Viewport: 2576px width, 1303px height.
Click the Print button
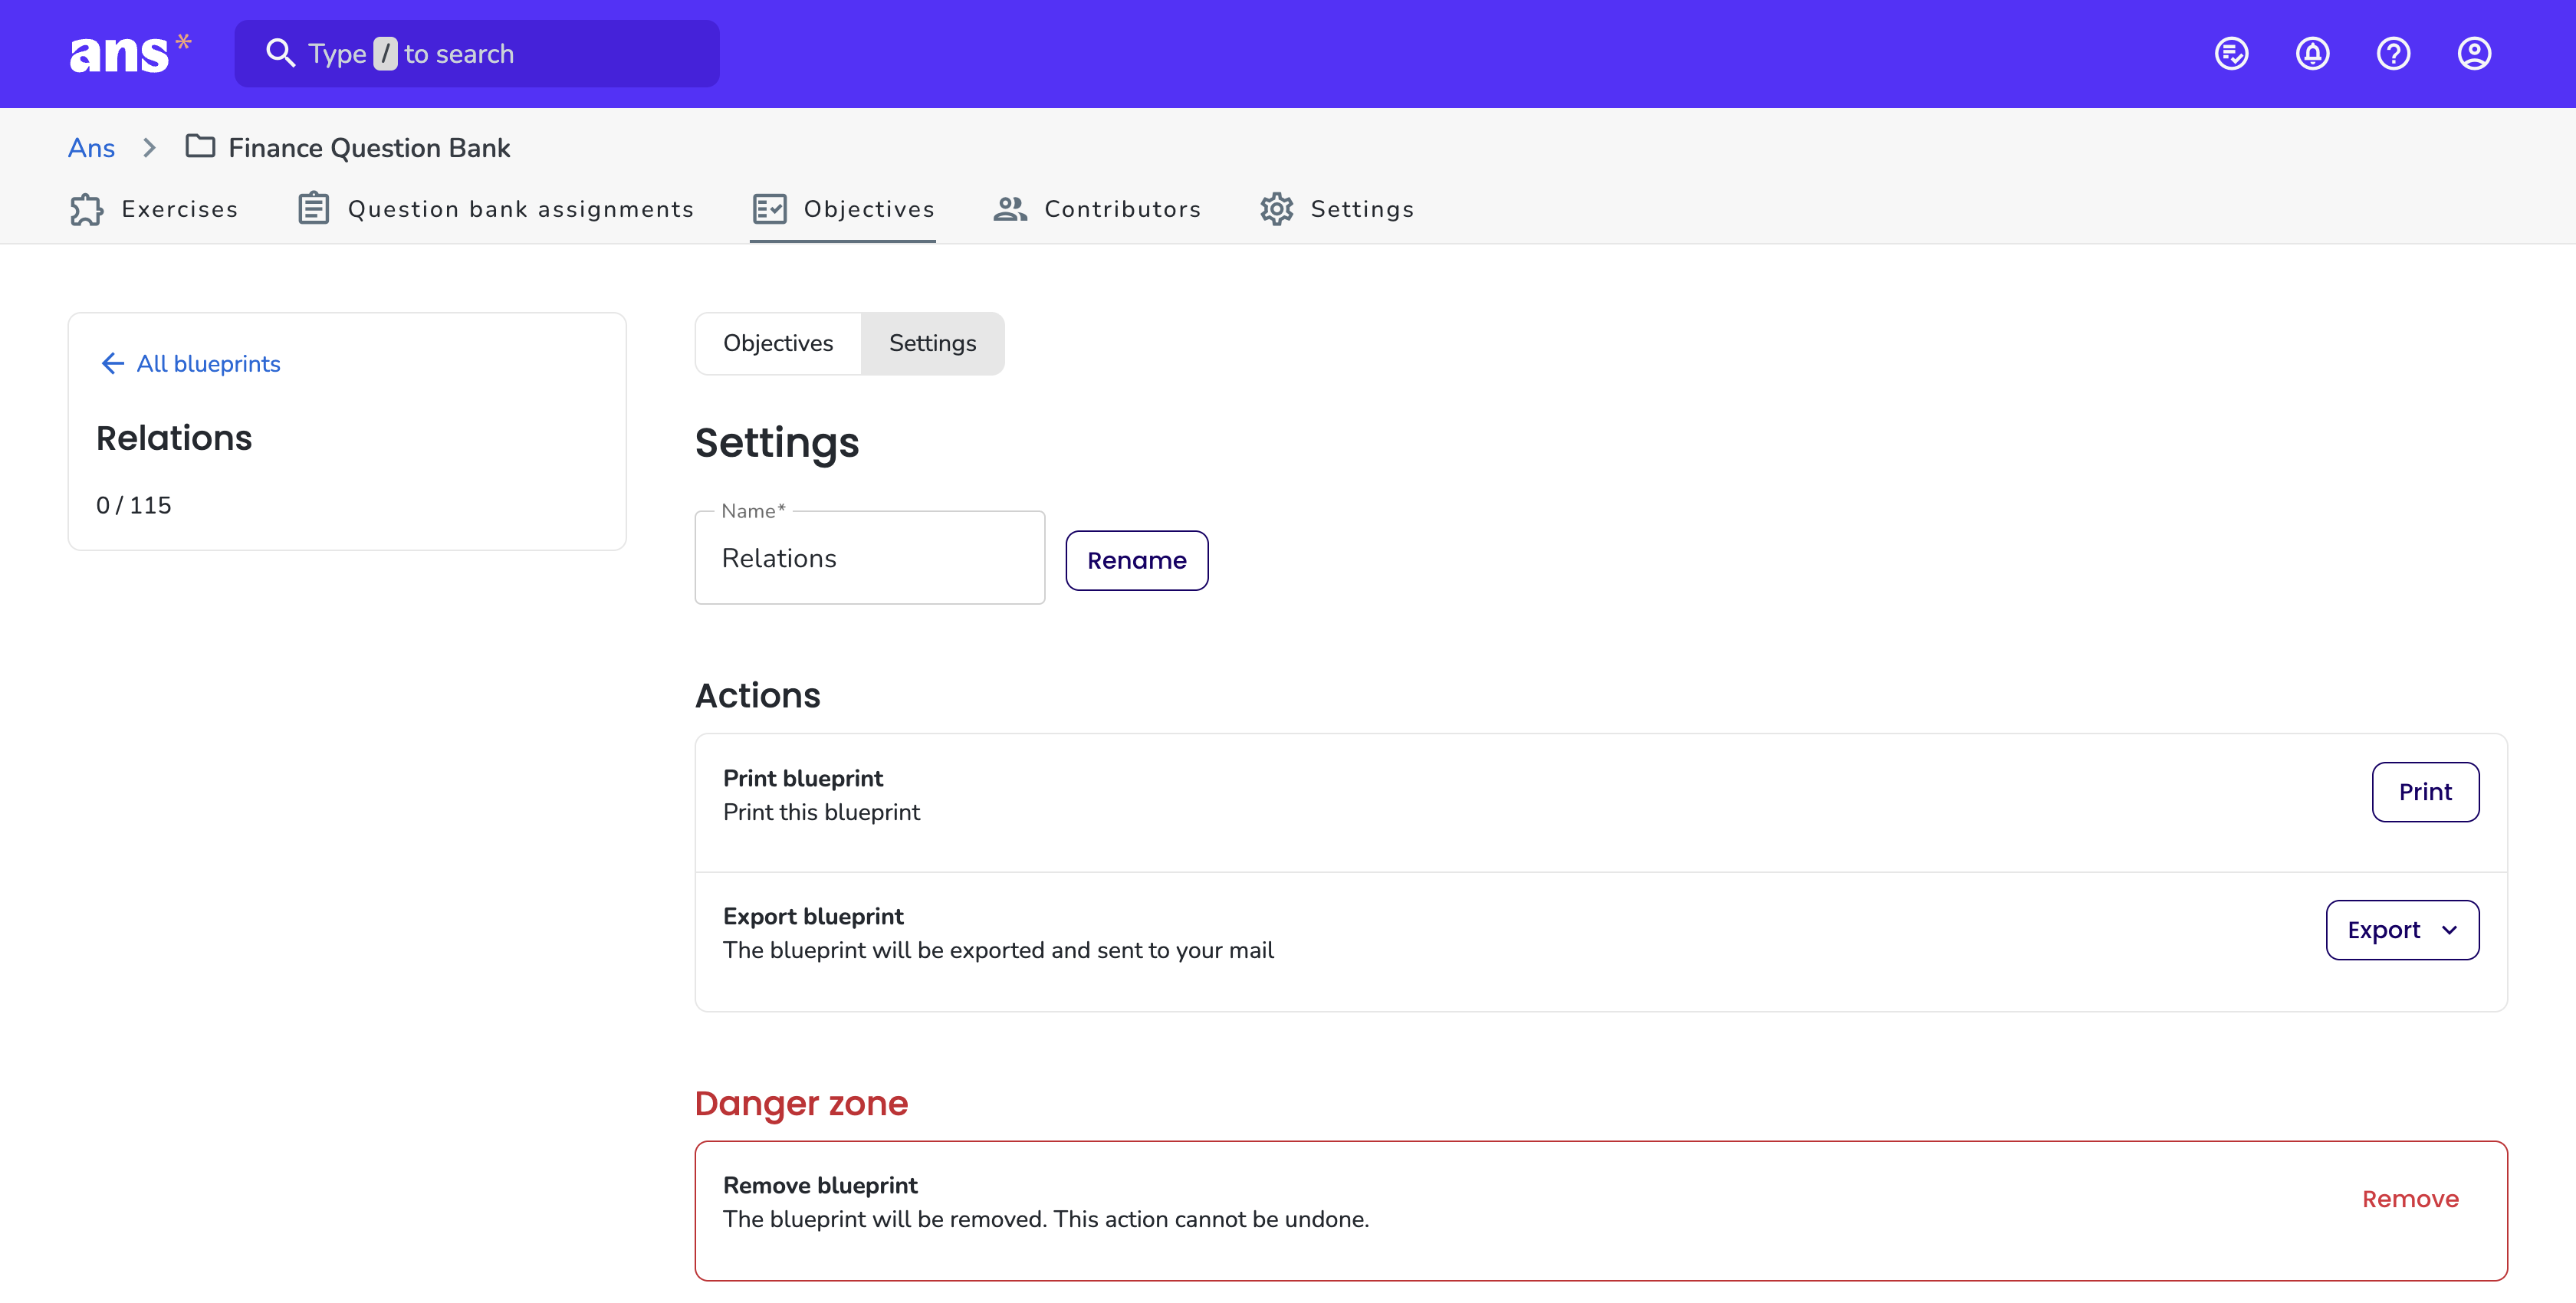(x=2425, y=792)
